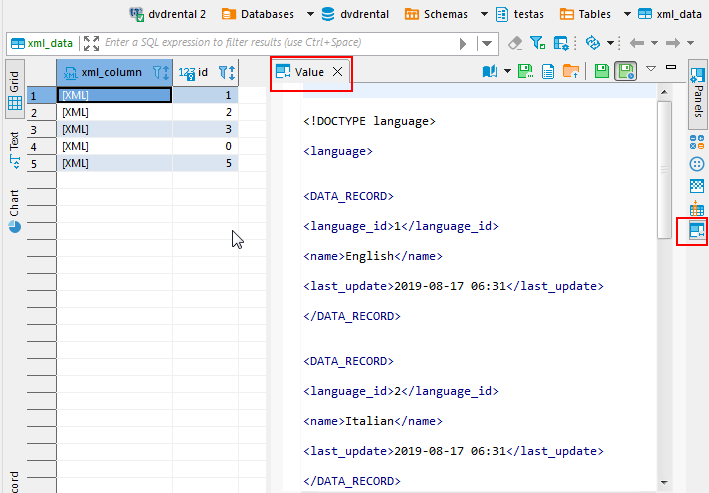This screenshot has width=709, height=493.
Task: Switch to the Grid view tab
Action: click(14, 89)
